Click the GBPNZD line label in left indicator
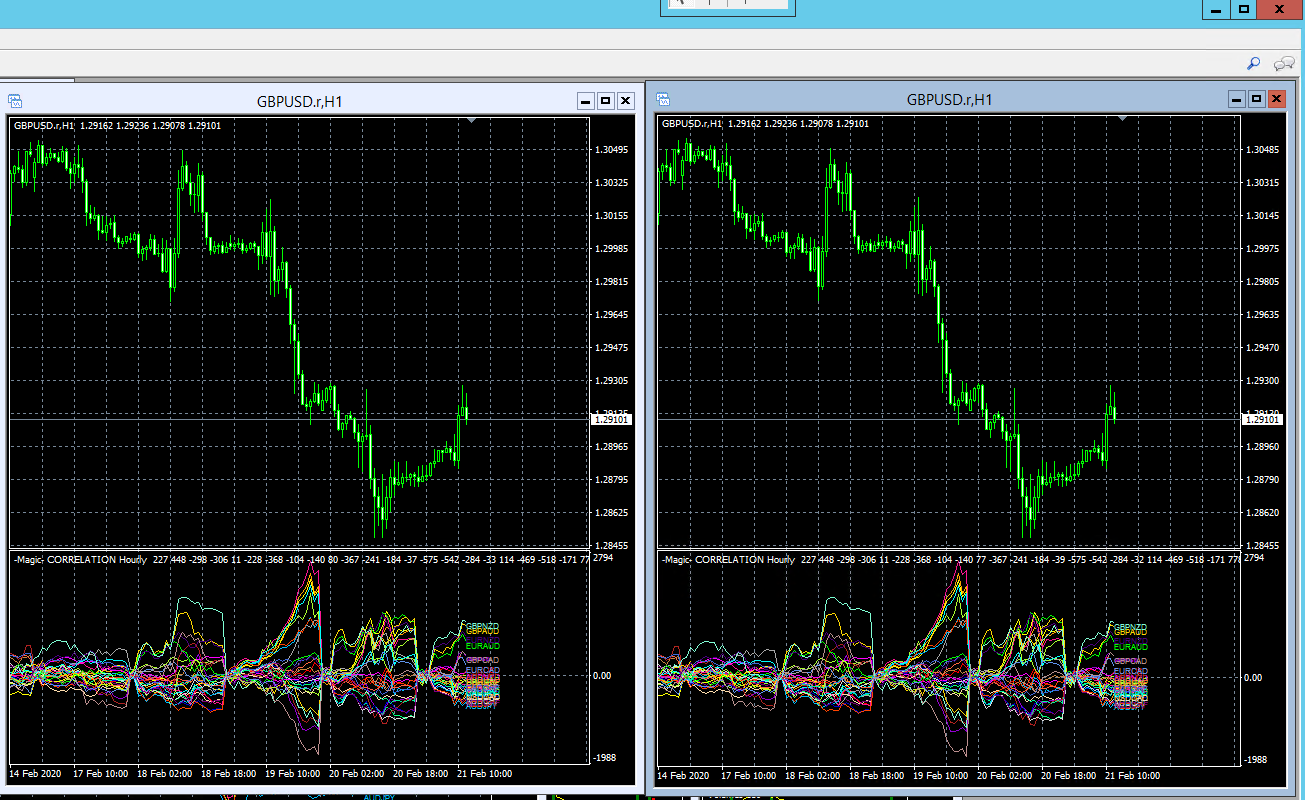The image size is (1305, 800). pyautogui.click(x=482, y=626)
